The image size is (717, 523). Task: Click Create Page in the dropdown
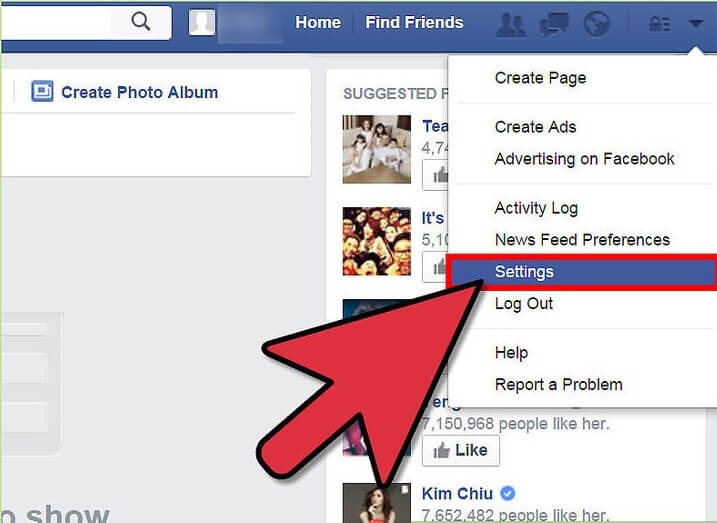pyautogui.click(x=540, y=78)
